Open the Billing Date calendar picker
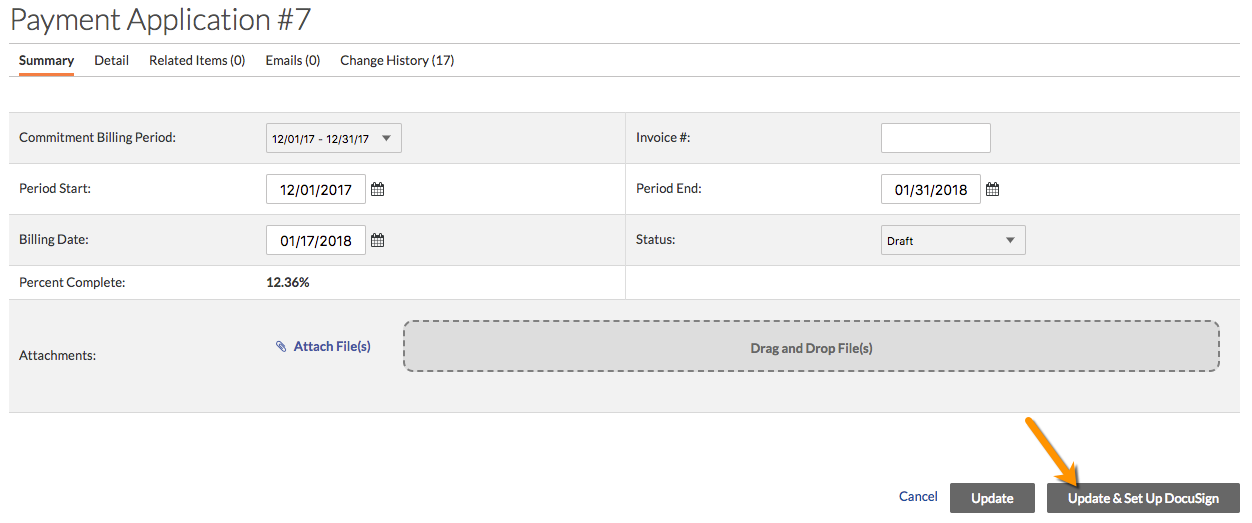Image resolution: width=1252 pixels, height=523 pixels. (378, 240)
